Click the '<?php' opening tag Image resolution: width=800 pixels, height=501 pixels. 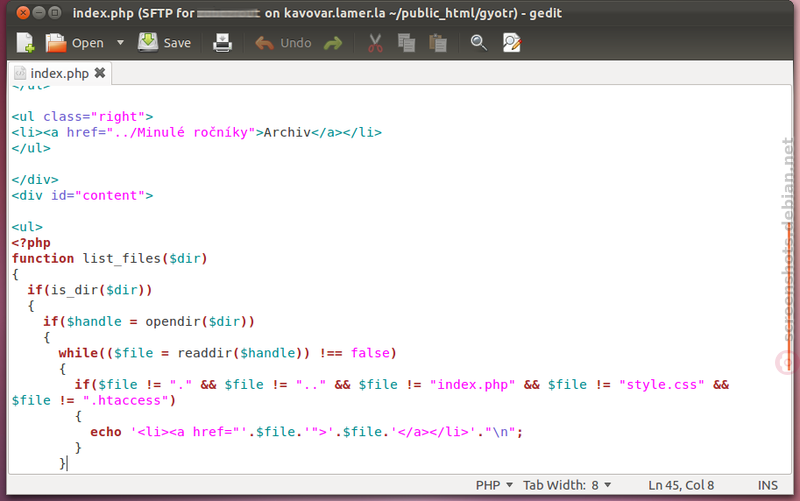click(31, 243)
